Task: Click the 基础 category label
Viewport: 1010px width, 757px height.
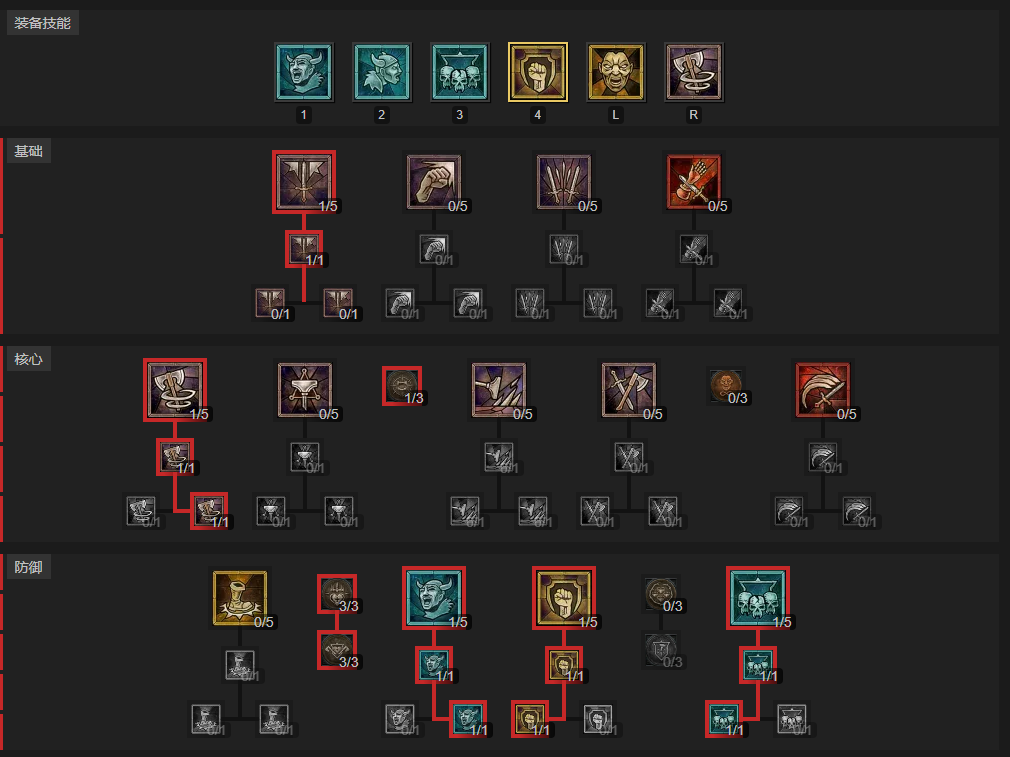Action: 28,151
